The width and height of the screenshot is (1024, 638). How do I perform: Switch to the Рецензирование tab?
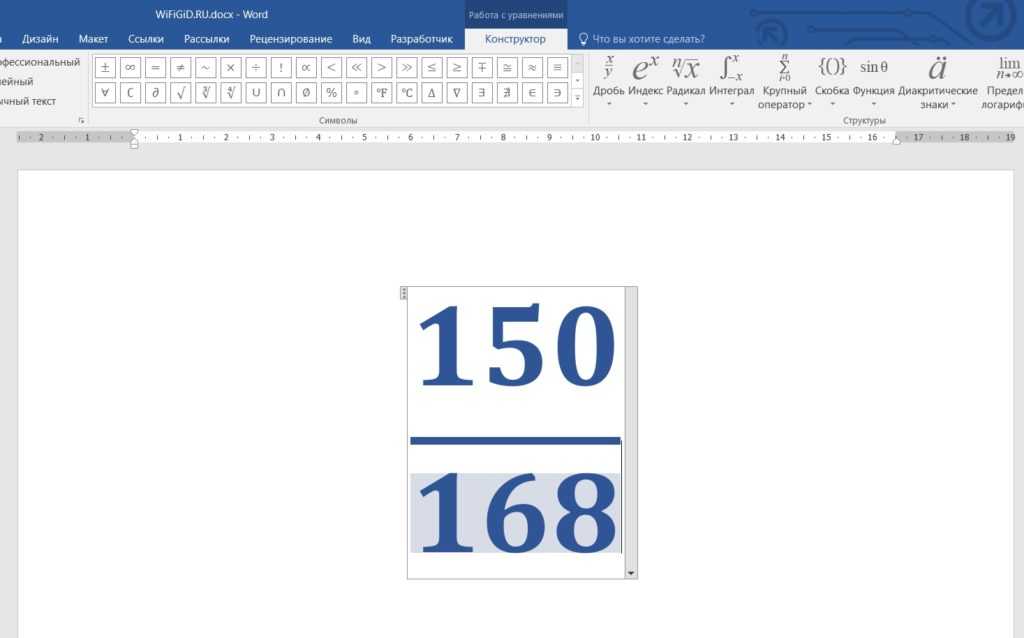(291, 39)
